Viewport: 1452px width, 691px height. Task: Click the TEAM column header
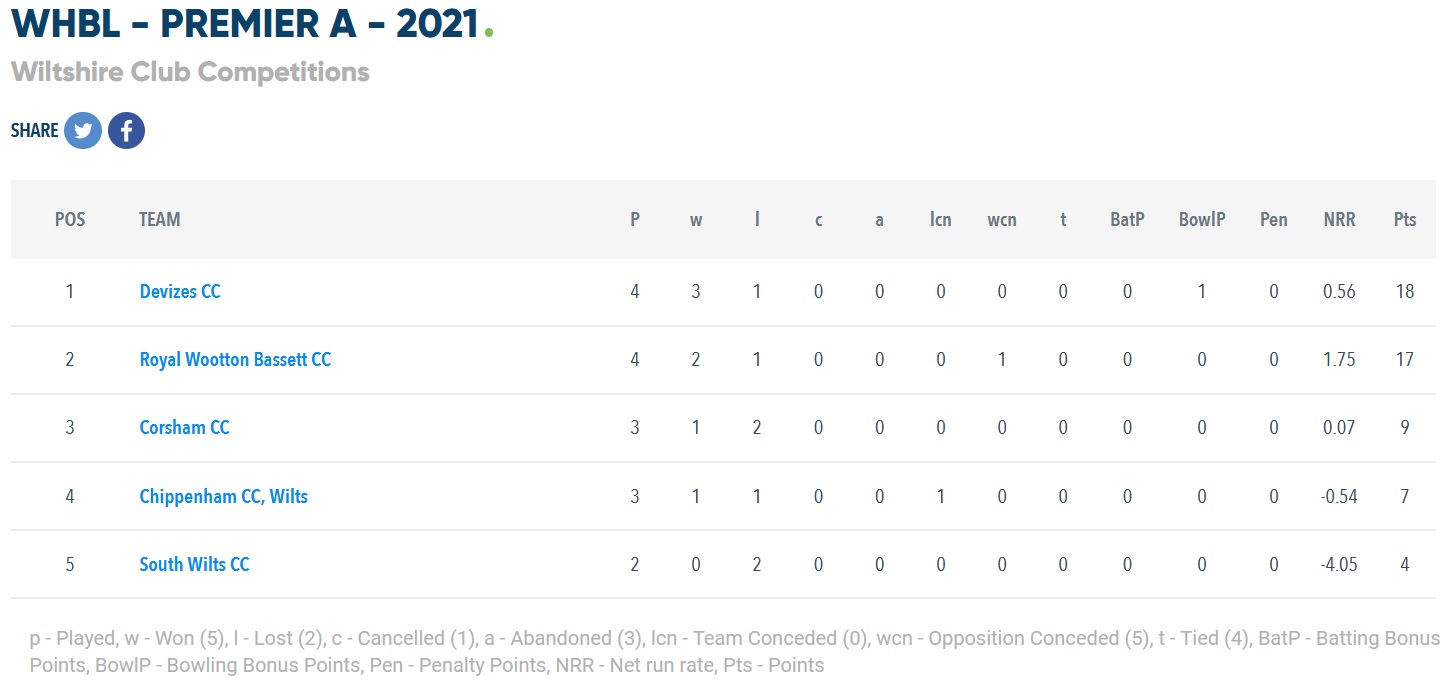[160, 220]
